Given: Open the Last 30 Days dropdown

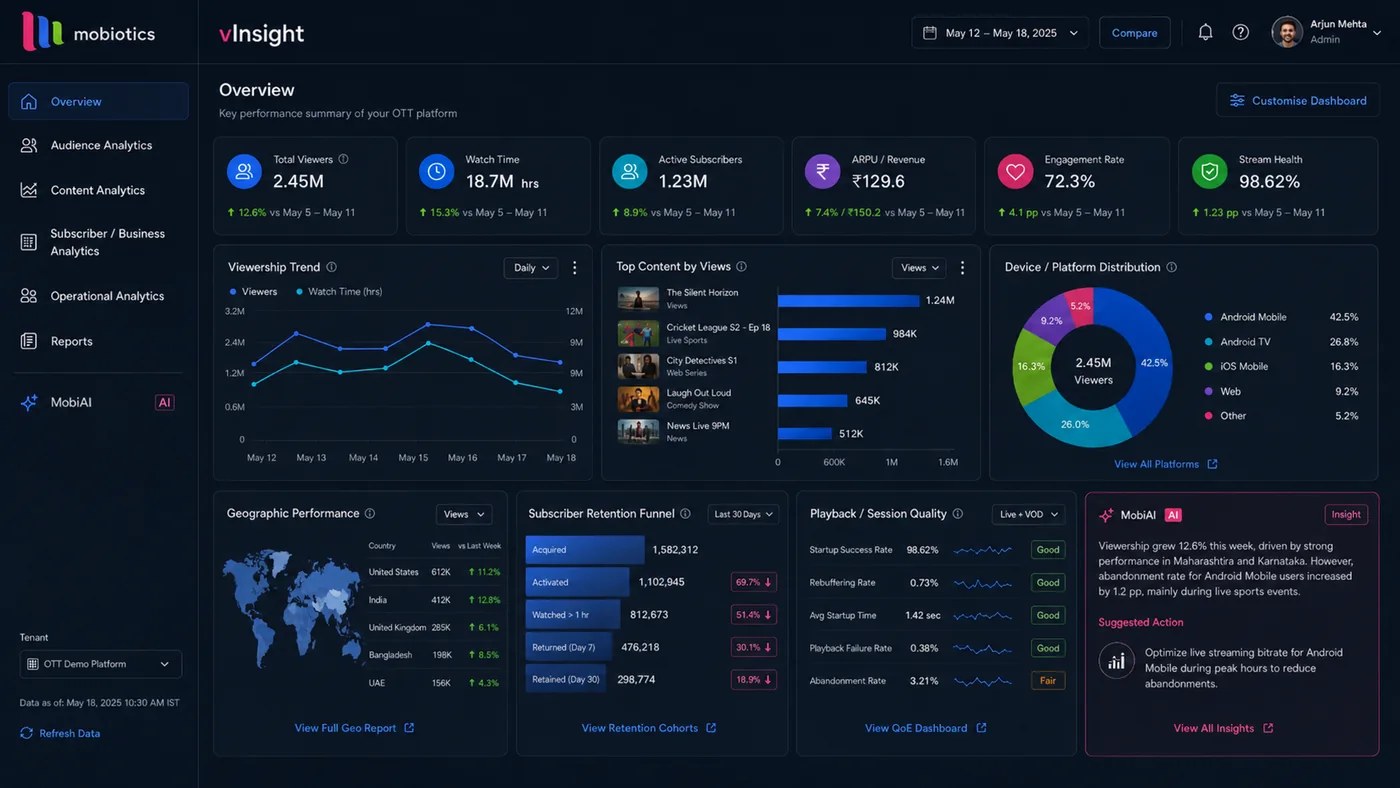Looking at the screenshot, I should (x=743, y=514).
